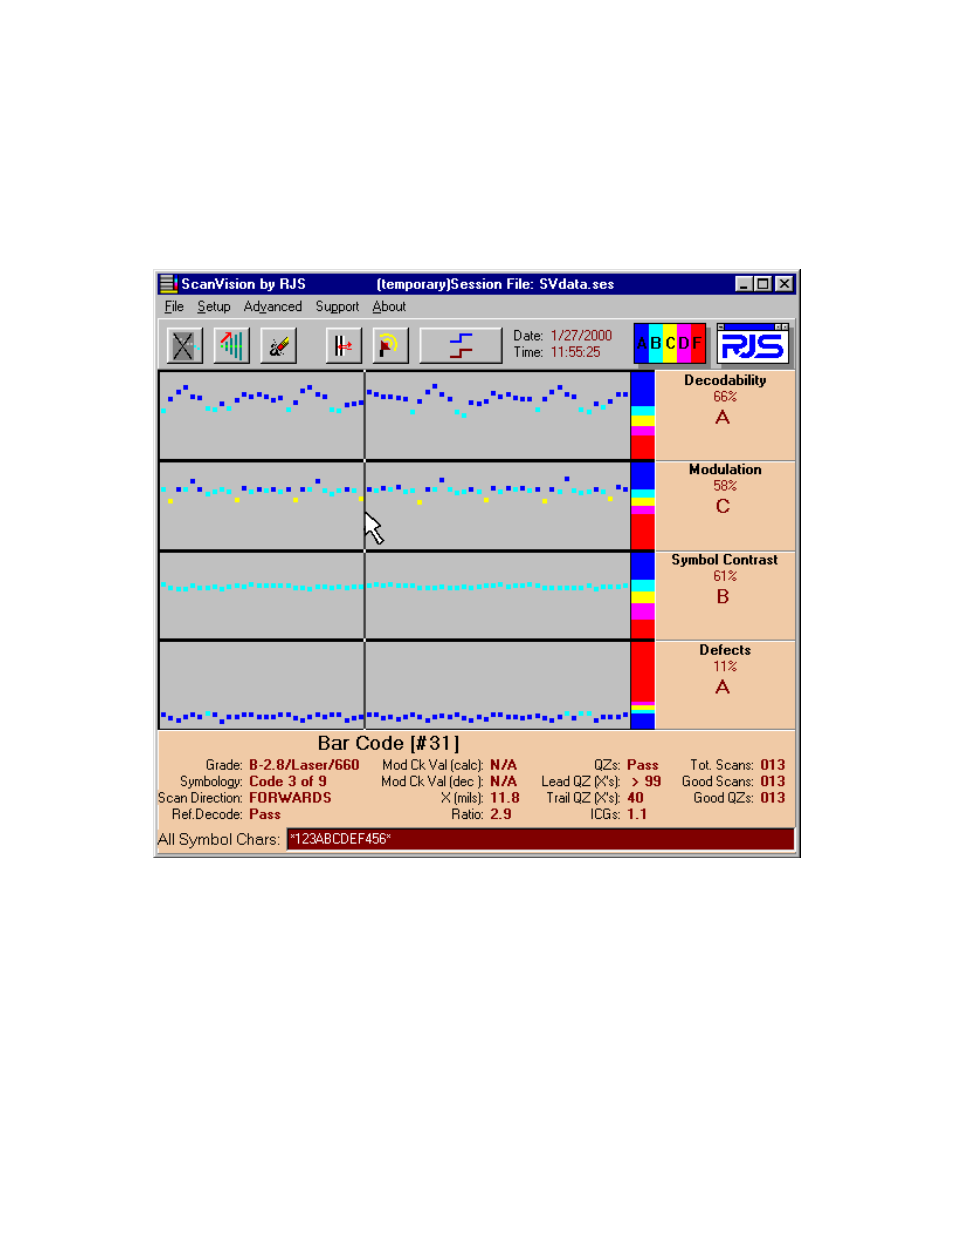The height and width of the screenshot is (1235, 954).
Task: Click the Ref.Decode Pass value
Action: pyautogui.click(x=265, y=814)
